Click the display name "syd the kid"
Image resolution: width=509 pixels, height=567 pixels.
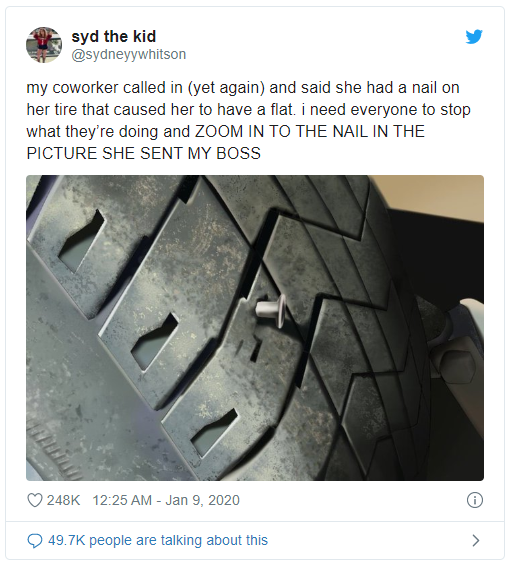pos(114,37)
